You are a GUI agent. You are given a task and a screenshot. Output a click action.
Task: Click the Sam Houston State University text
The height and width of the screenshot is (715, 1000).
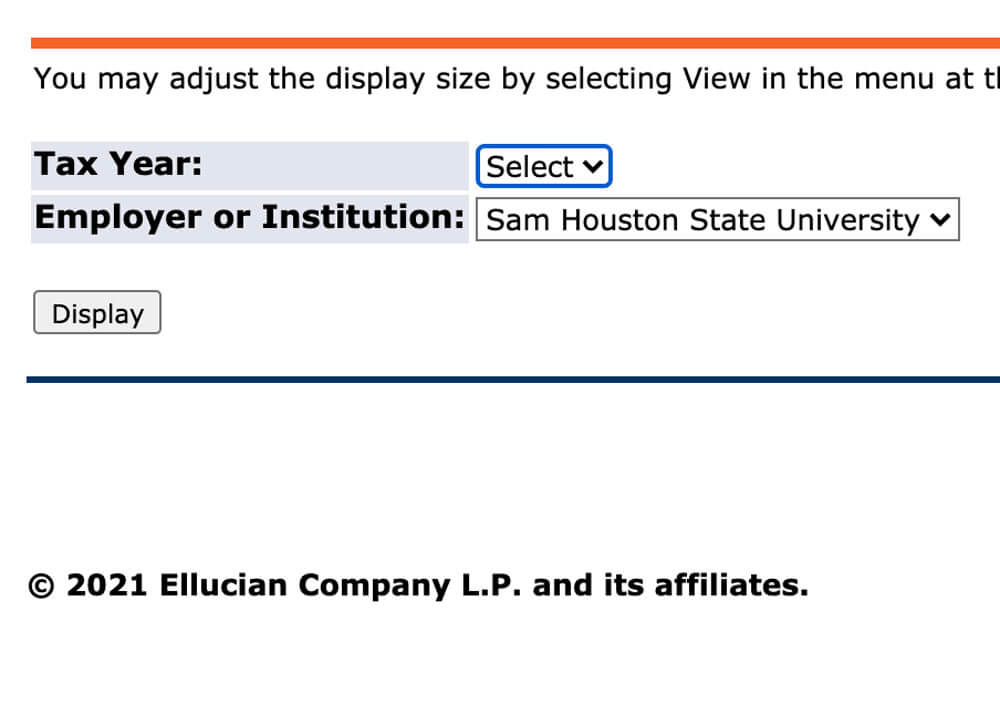[700, 220]
